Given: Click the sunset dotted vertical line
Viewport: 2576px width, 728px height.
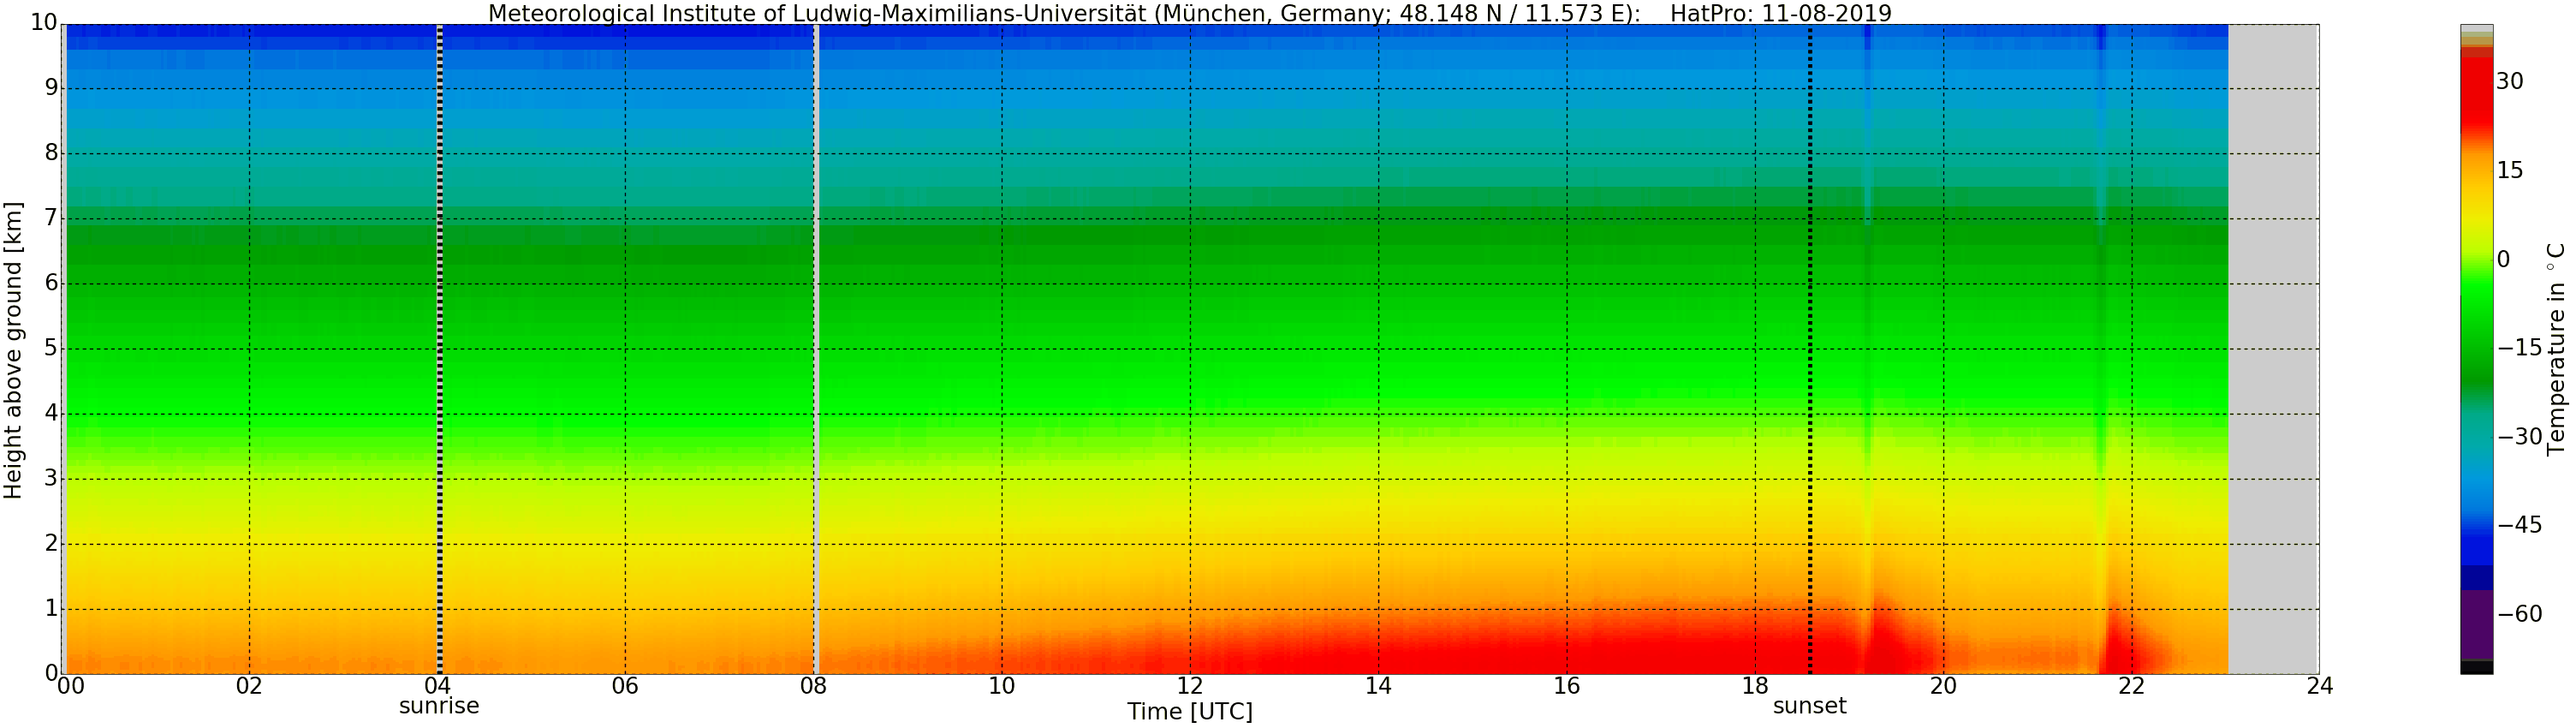Looking at the screenshot, I should tap(1810, 350).
